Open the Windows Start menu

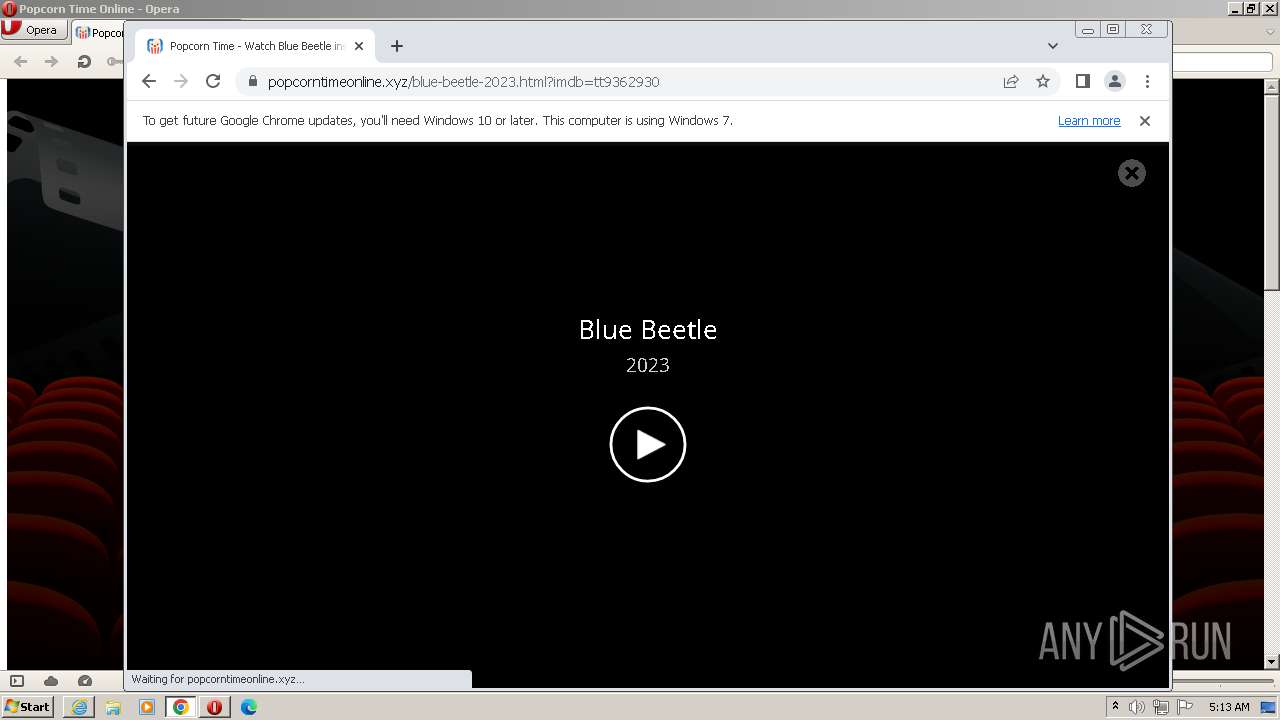27,706
